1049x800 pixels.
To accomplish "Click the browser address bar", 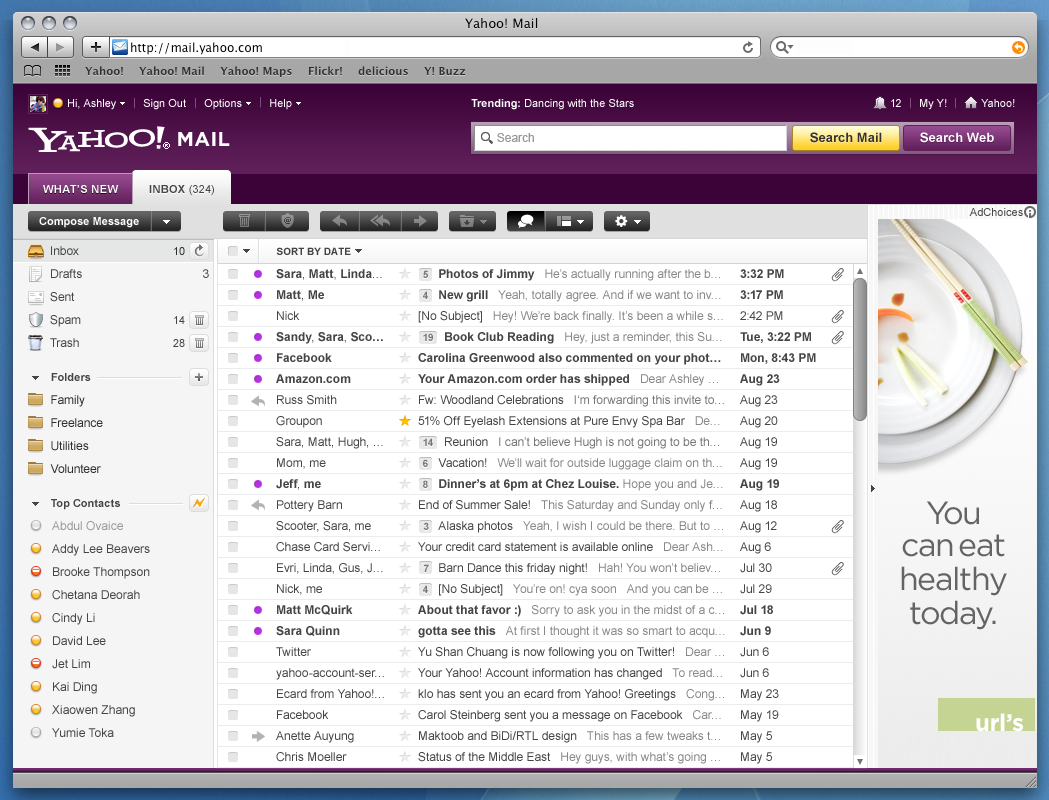I will (x=435, y=47).
